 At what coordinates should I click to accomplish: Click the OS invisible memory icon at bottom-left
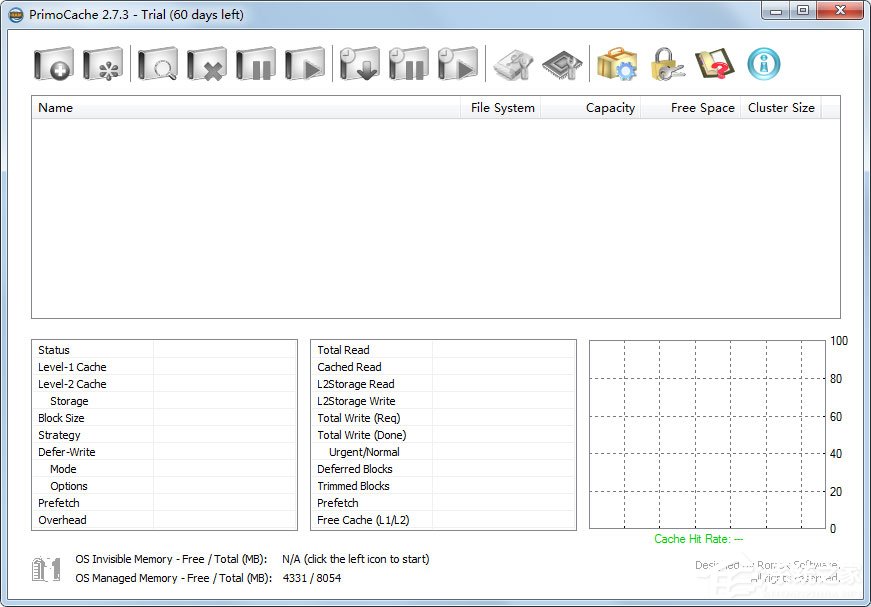[x=46, y=569]
